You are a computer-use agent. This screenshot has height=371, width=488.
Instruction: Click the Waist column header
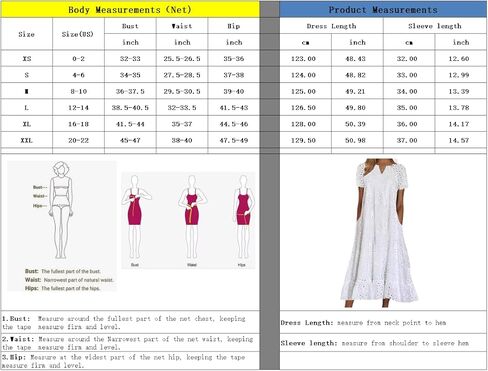(x=182, y=26)
